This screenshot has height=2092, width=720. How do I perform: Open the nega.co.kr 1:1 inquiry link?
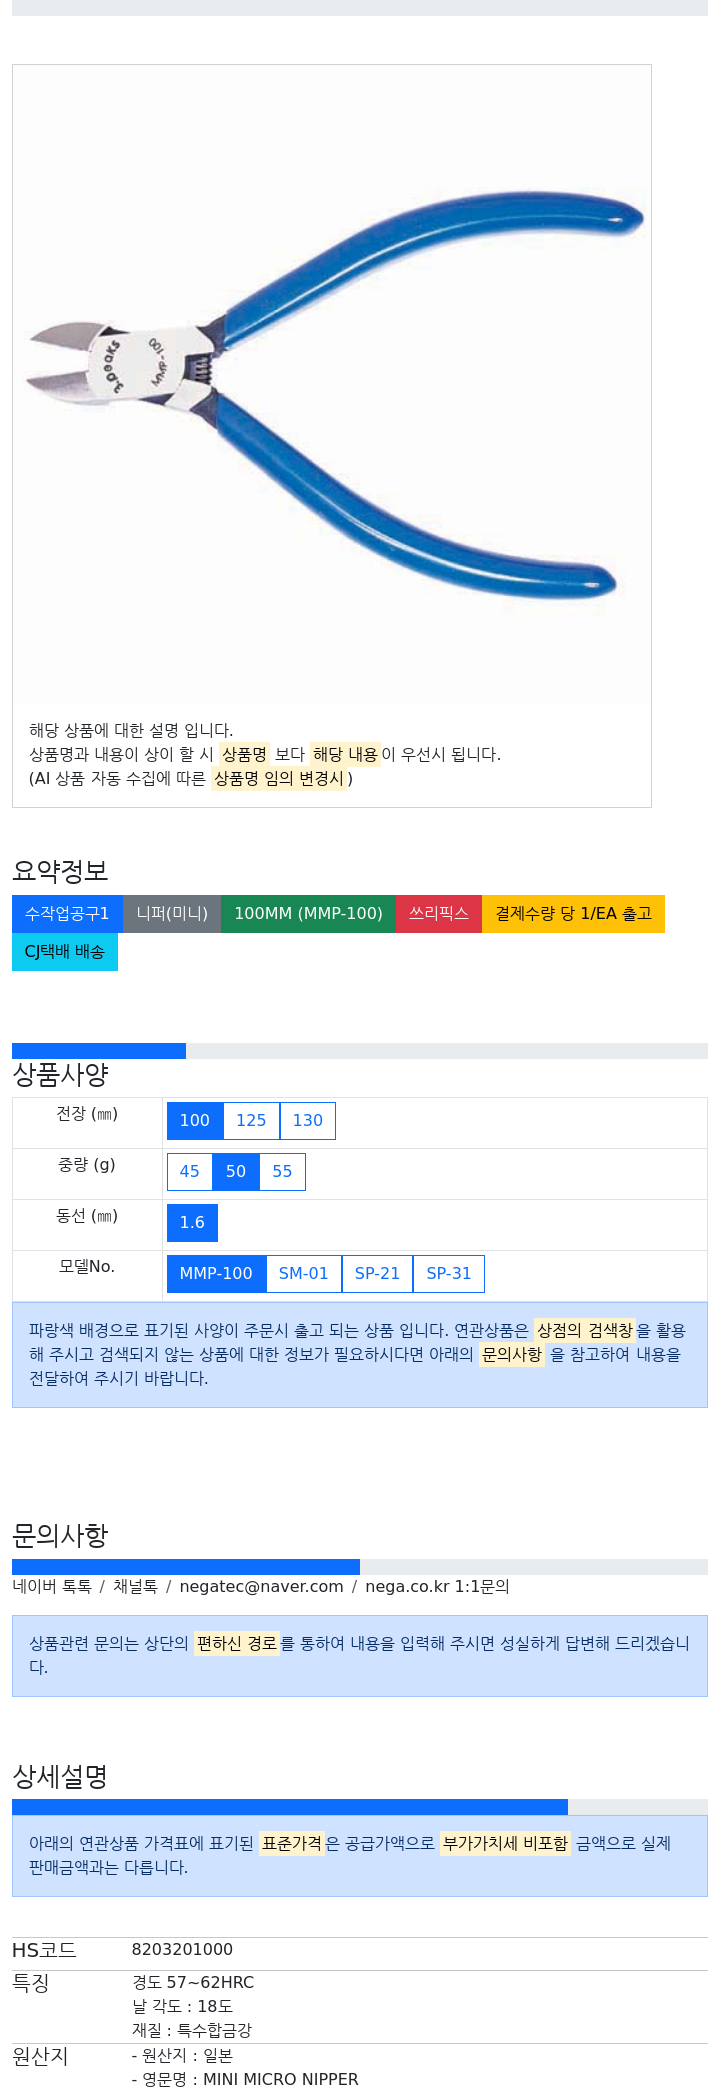(x=437, y=1587)
